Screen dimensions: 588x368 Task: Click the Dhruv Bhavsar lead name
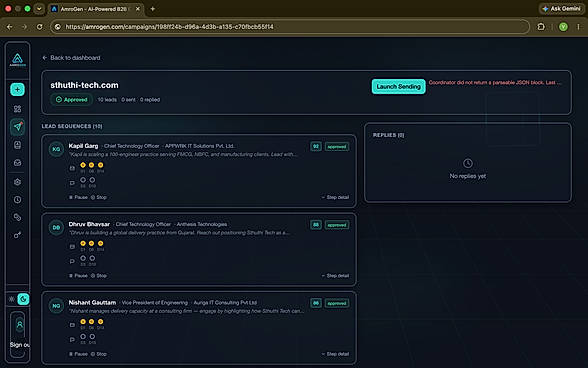[89, 224]
